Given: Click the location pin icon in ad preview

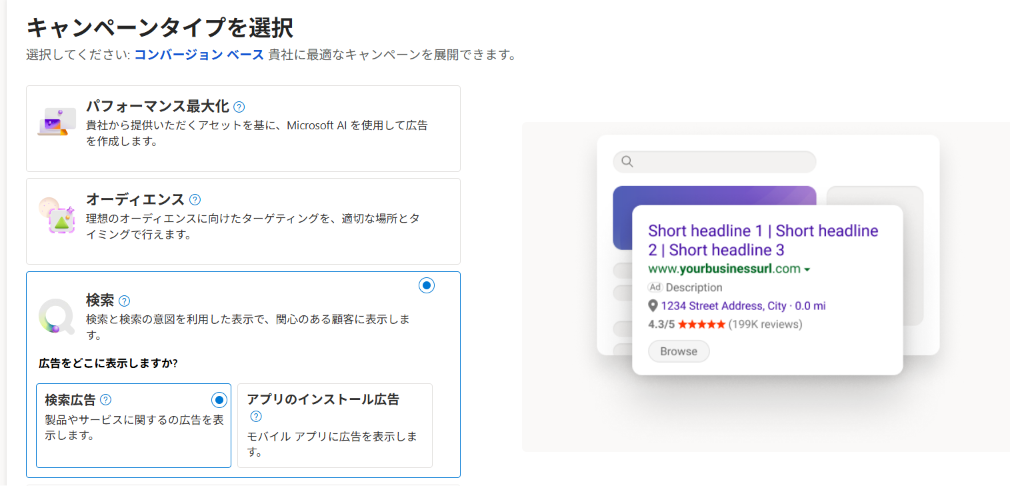Looking at the screenshot, I should tap(653, 306).
